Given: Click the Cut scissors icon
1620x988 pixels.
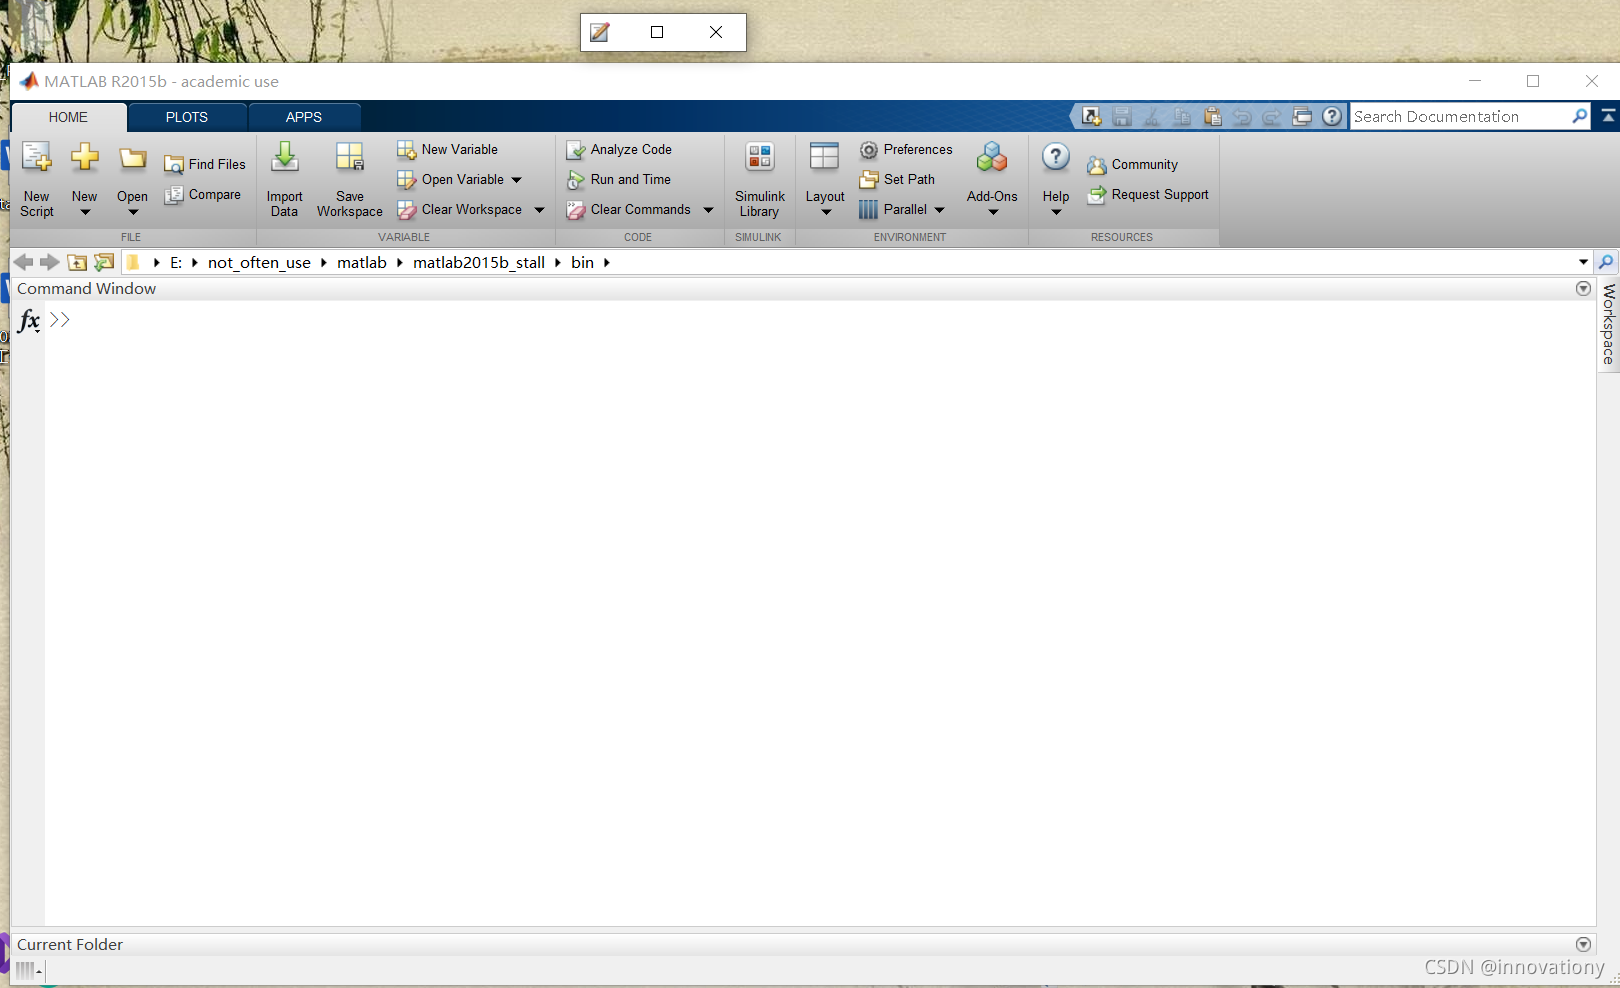Looking at the screenshot, I should (x=1152, y=117).
